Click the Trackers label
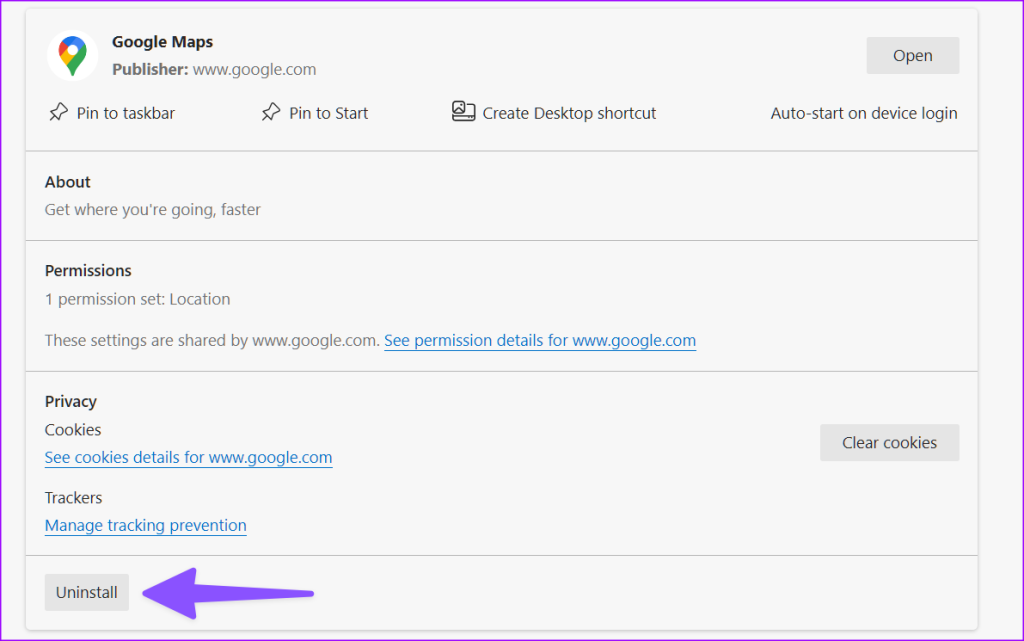This screenshot has width=1024, height=641. pos(73,497)
